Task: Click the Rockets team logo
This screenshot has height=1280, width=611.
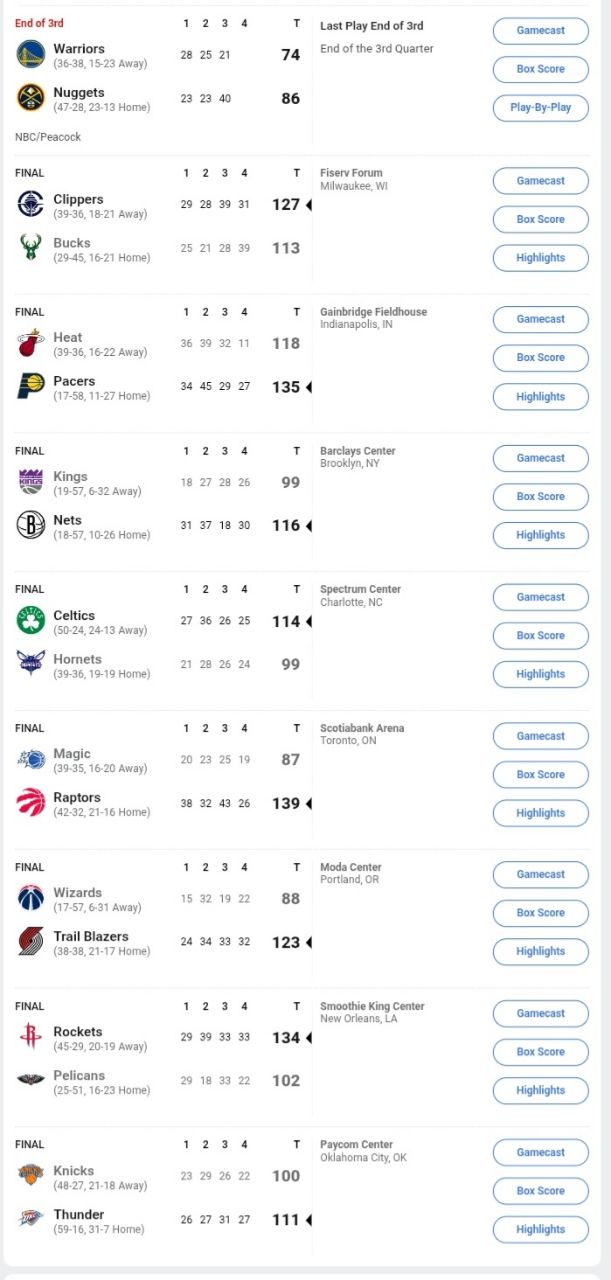Action: point(31,1037)
